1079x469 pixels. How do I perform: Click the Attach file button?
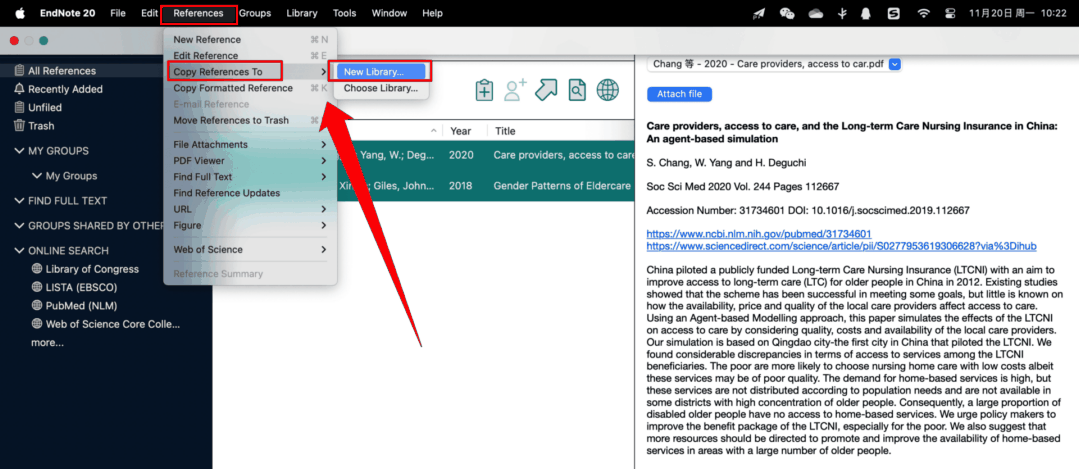pos(679,94)
